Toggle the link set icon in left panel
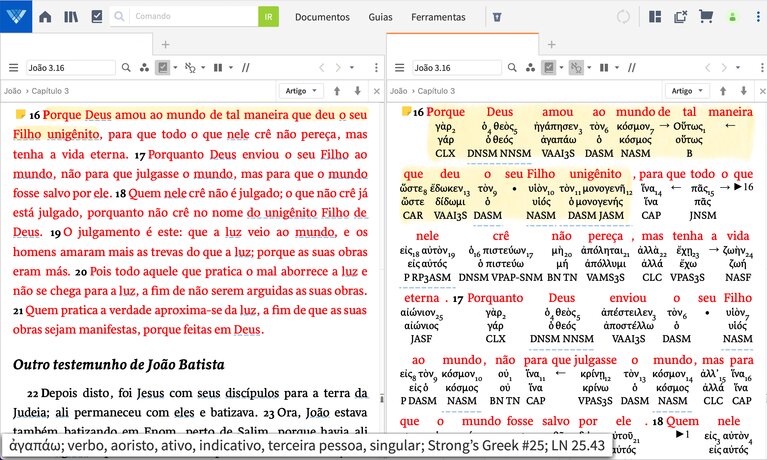 point(190,68)
